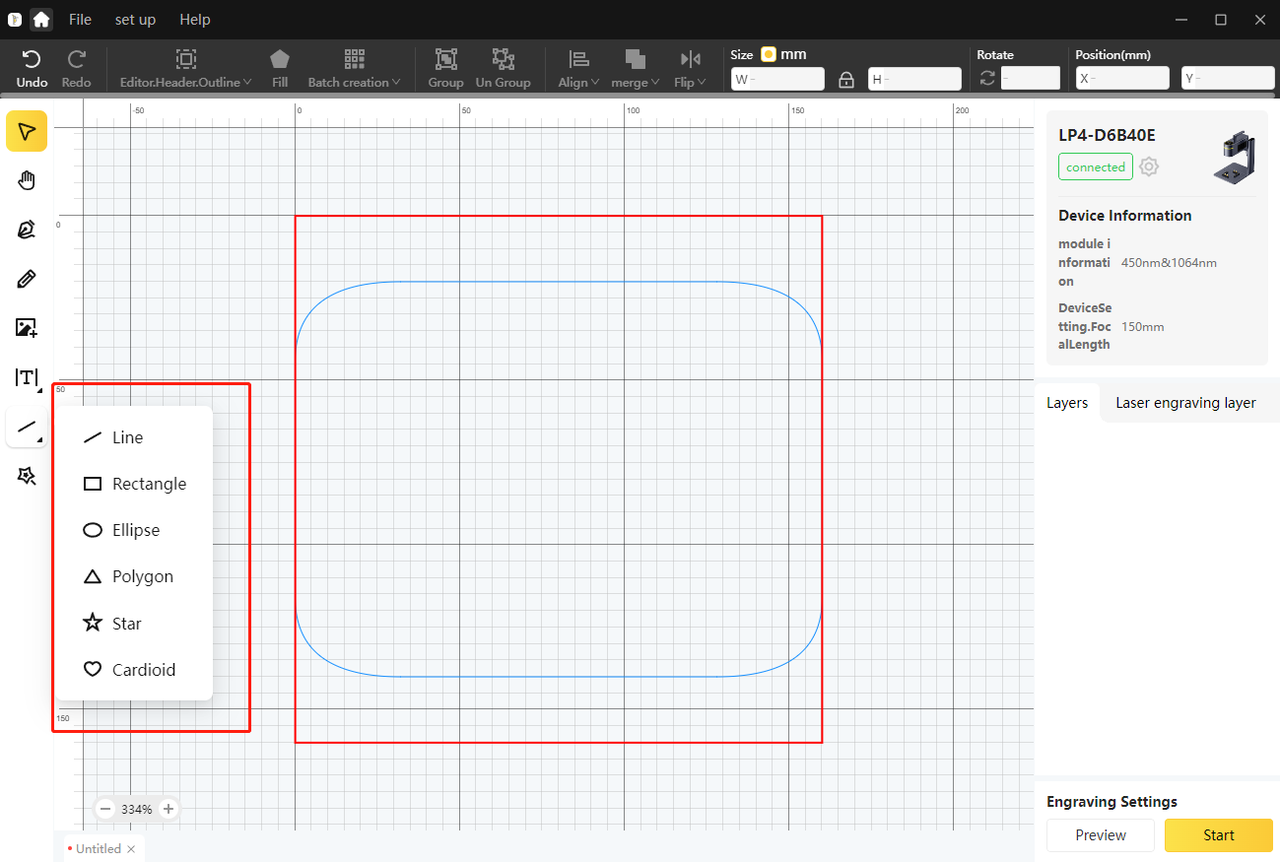
Task: Click the Start button
Action: pyautogui.click(x=1219, y=835)
